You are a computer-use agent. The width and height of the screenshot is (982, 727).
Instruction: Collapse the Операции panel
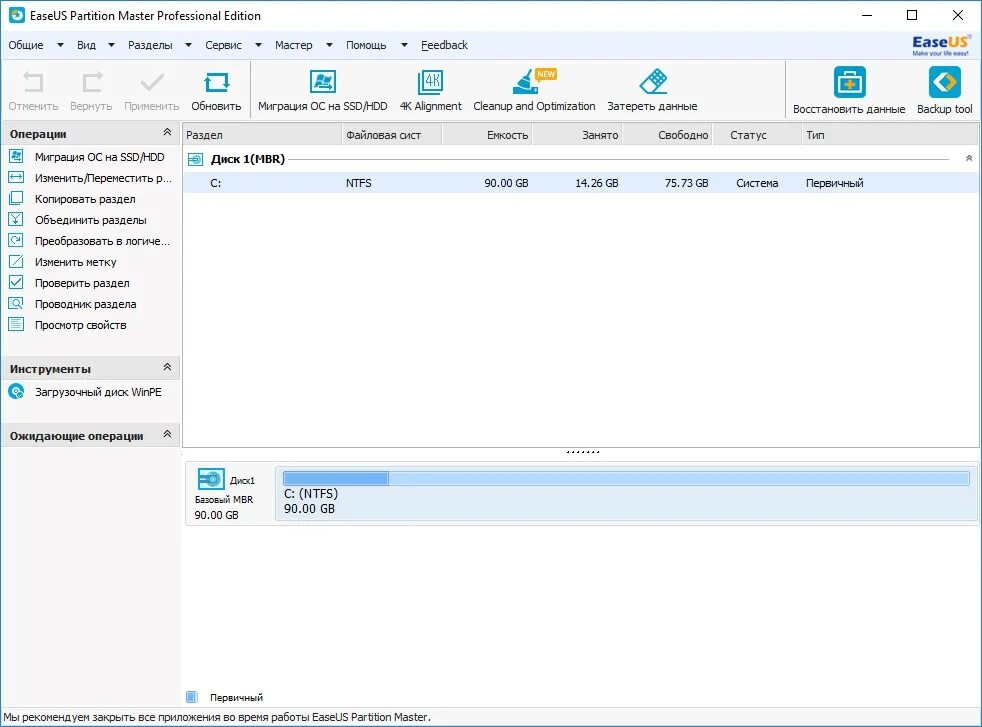168,131
